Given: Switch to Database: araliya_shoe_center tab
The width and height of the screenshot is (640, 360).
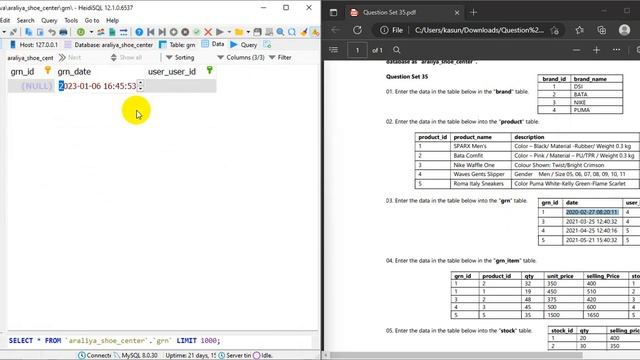Looking at the screenshot, I should pyautogui.click(x=108, y=44).
